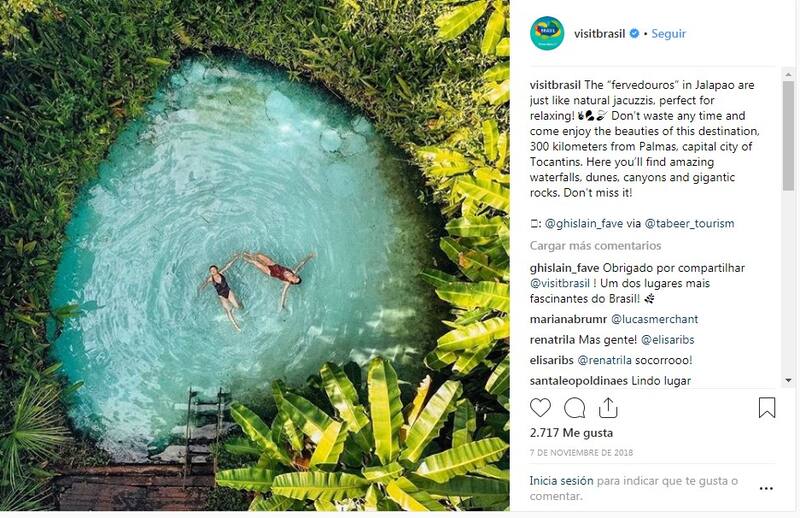Open the @tabeer_tourism mention link
Screen dimensions: 800x518
pos(689,224)
